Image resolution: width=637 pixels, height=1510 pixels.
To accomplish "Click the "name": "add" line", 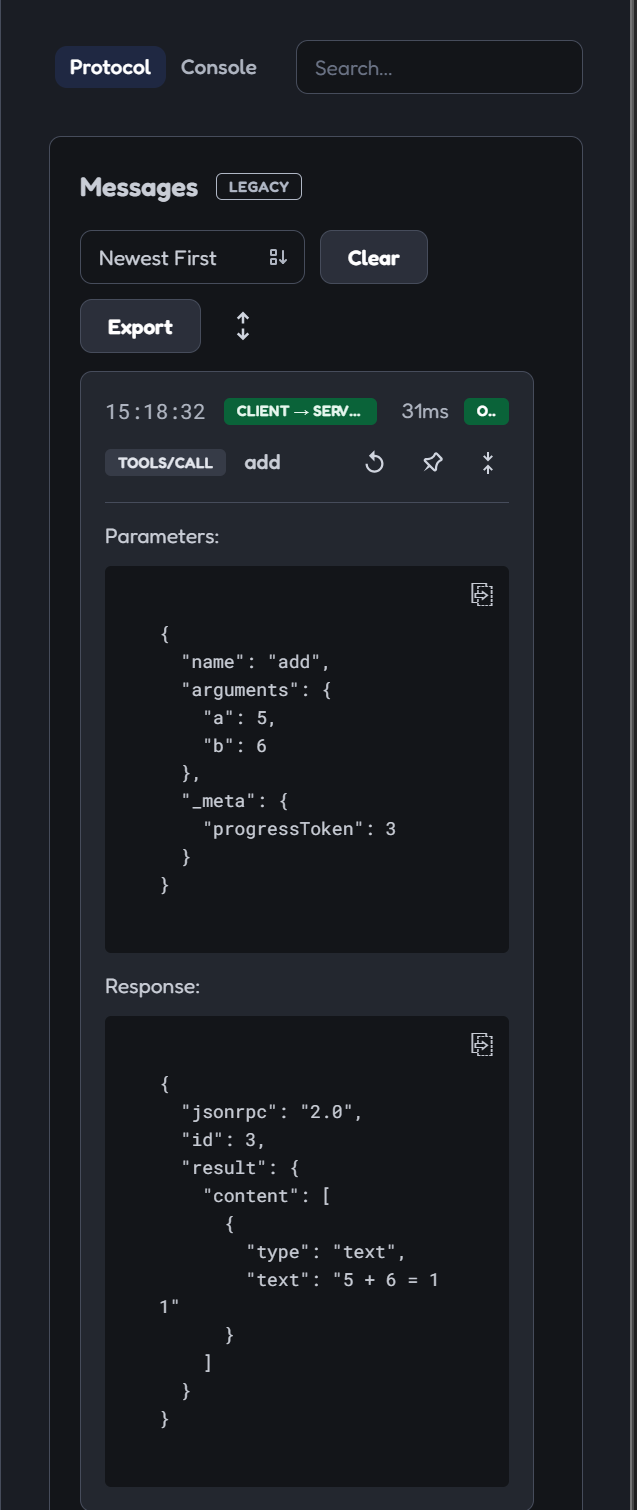I will [255, 662].
